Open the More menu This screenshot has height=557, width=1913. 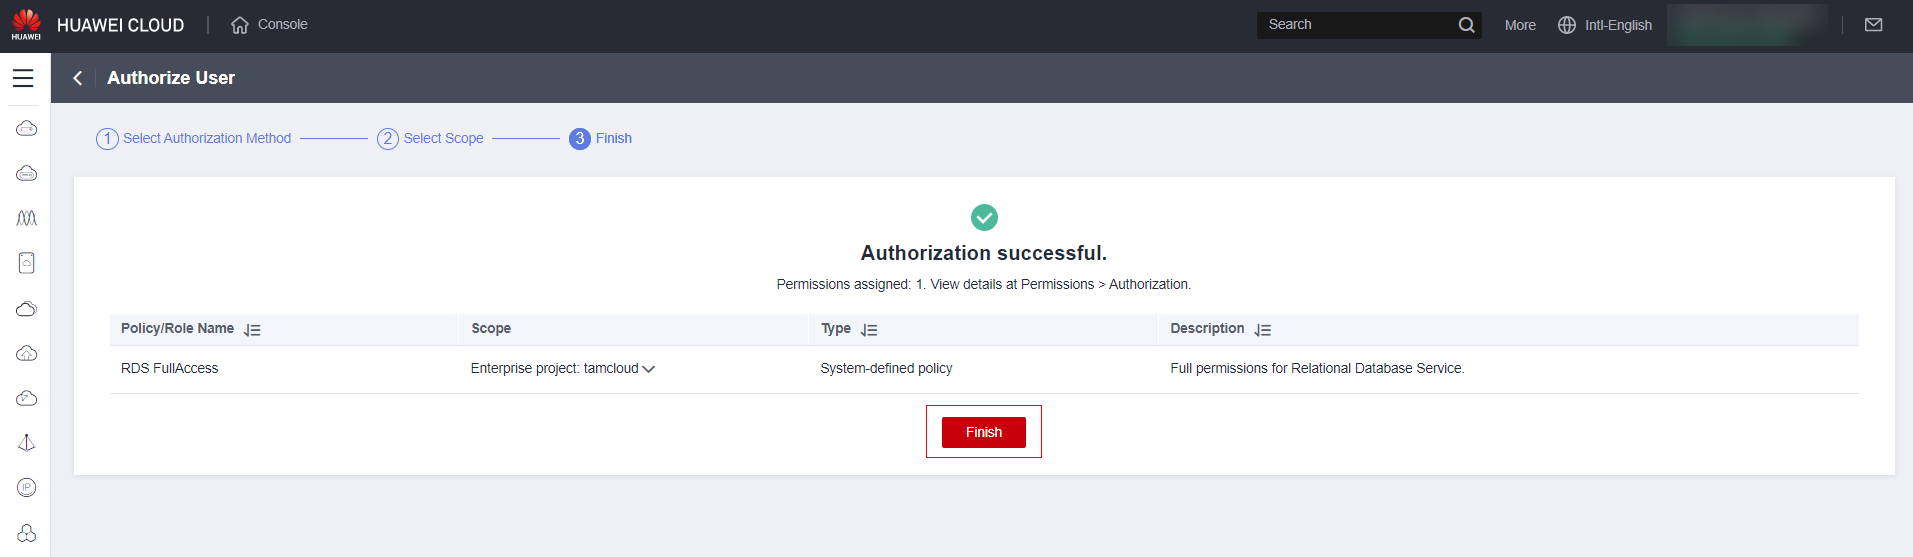[x=1520, y=25]
